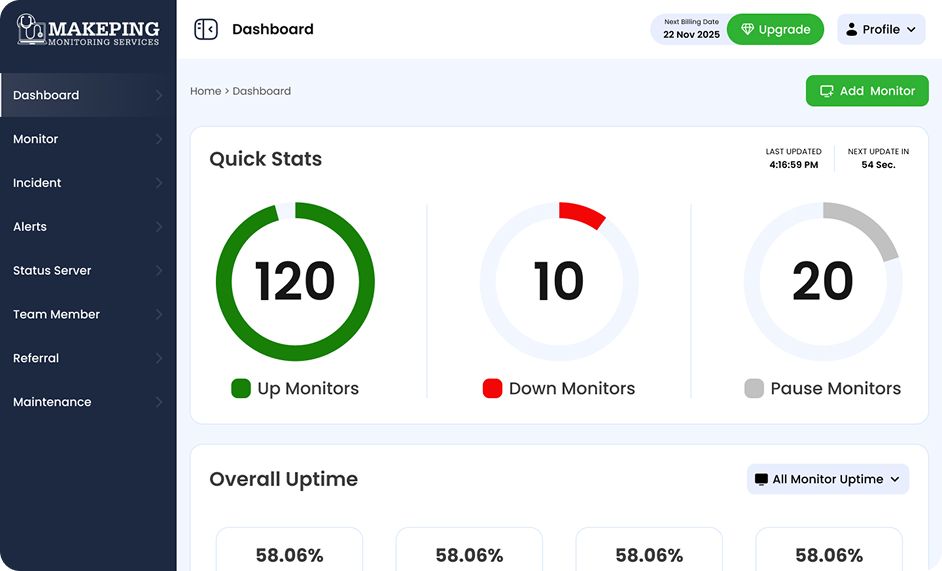
Task: Select Dashboard in the sidebar
Action: [x=88, y=95]
